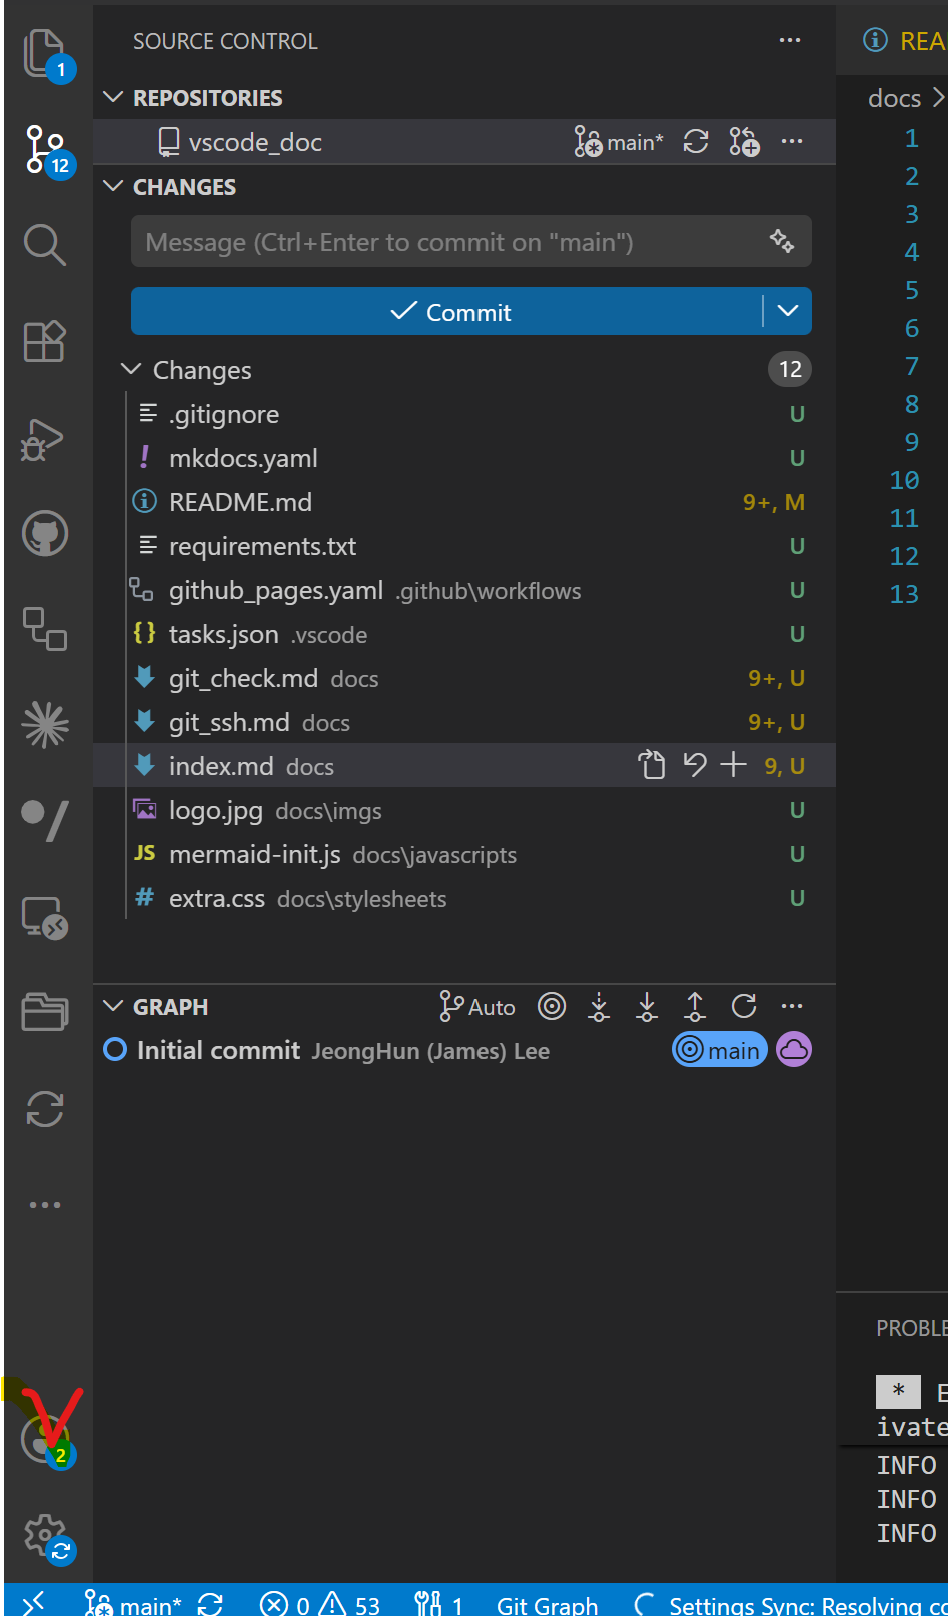Collapse the GRAPH section
The width and height of the screenshot is (948, 1616).
114,1006
